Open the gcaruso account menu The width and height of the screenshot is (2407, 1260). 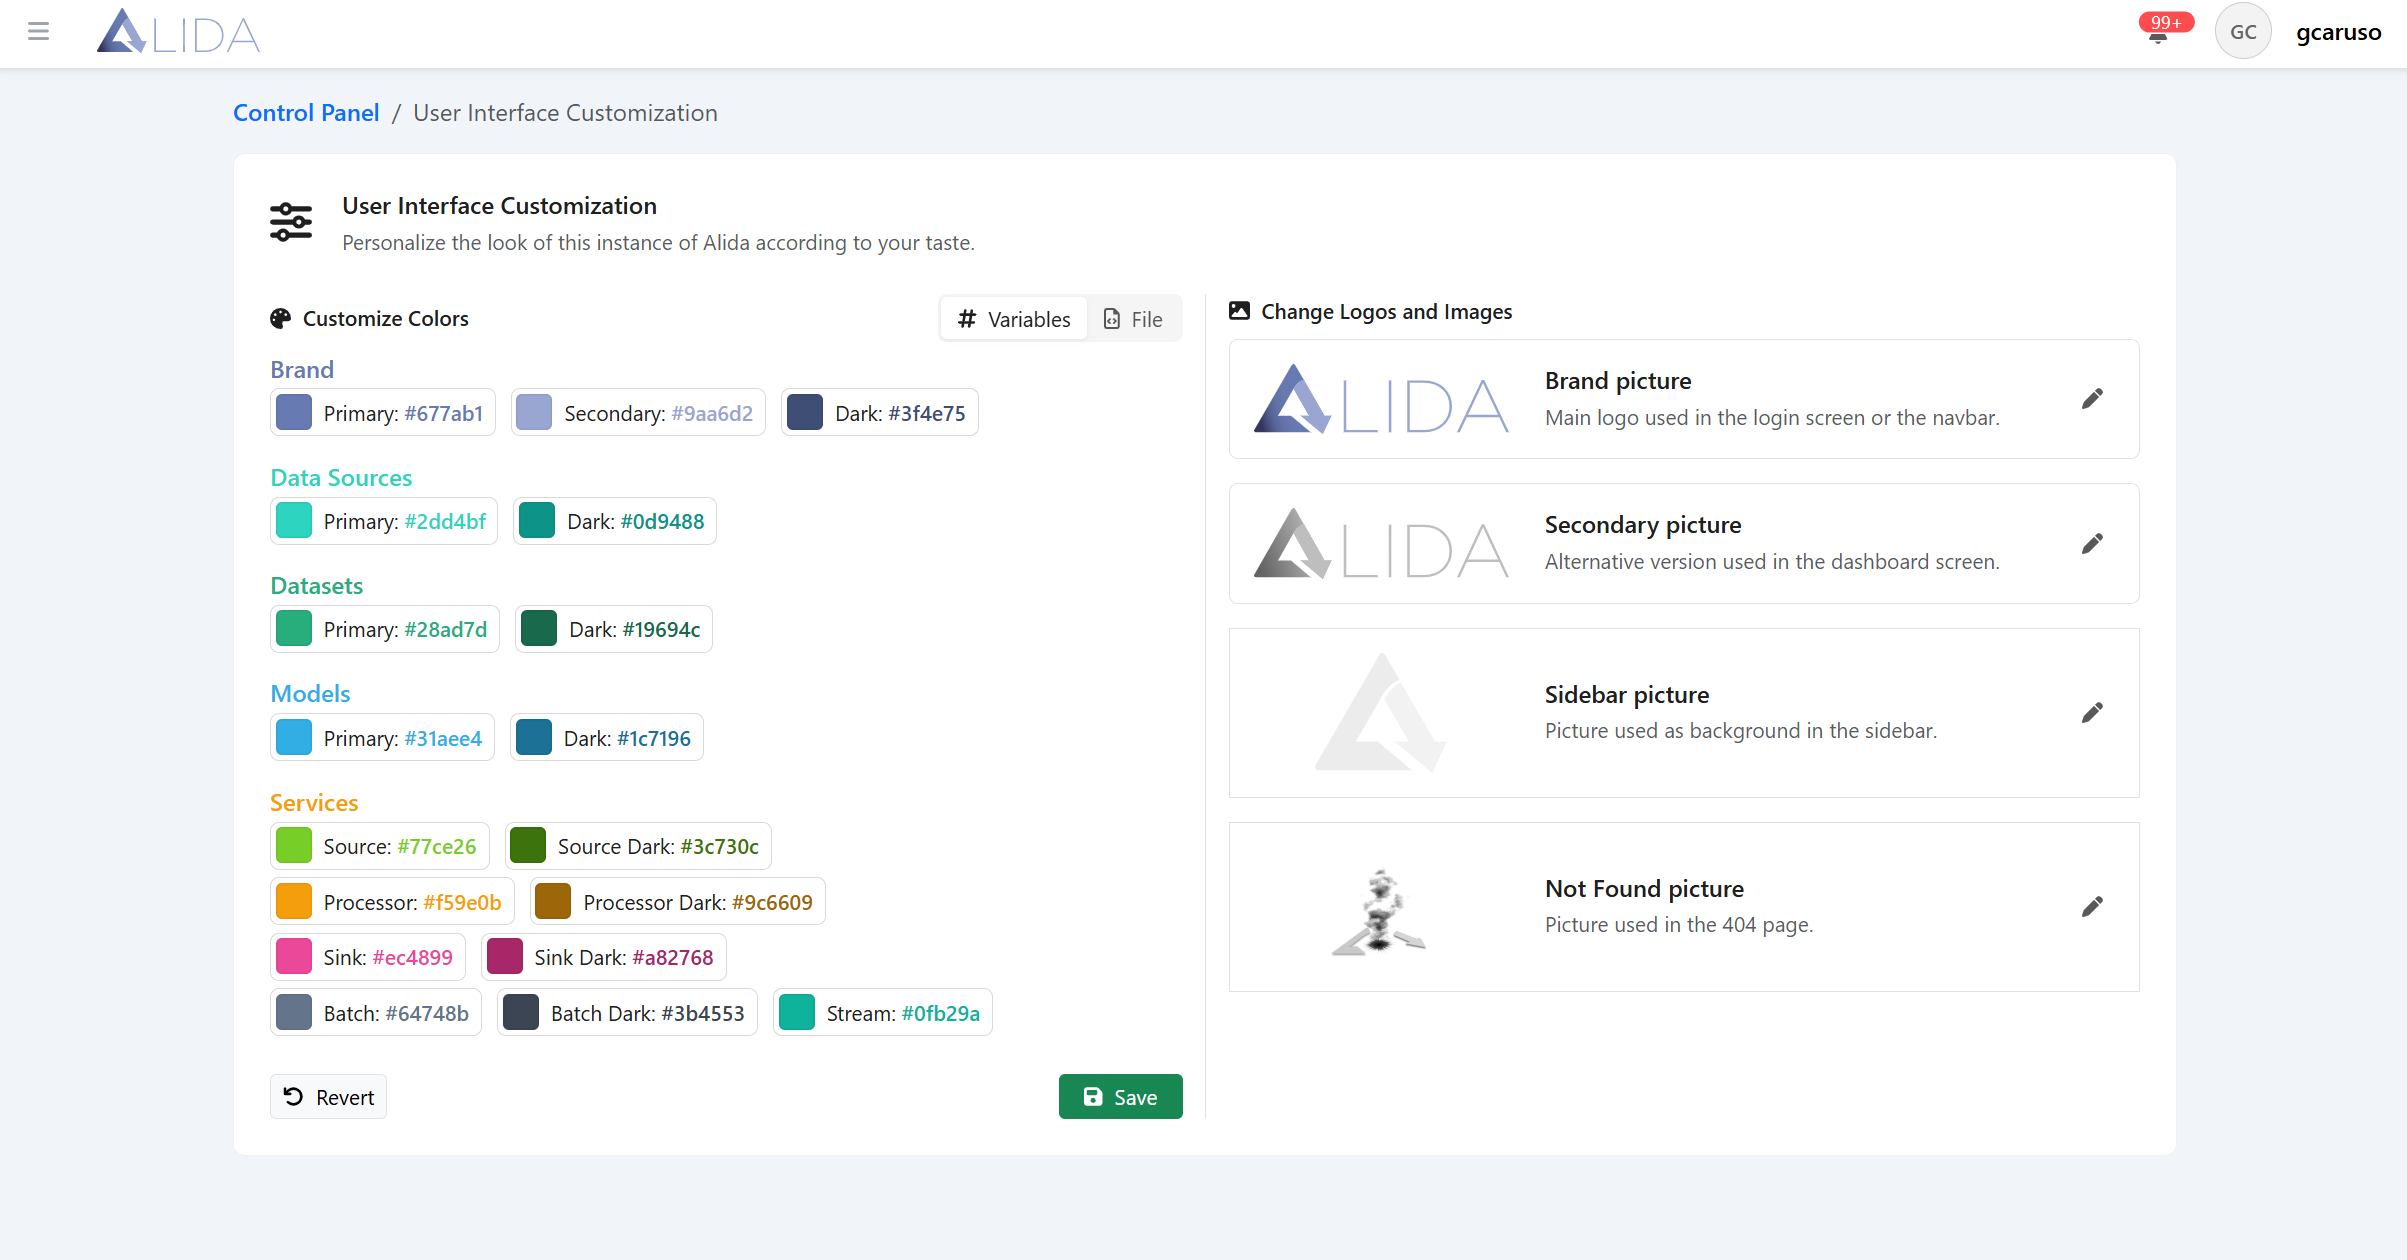point(2338,32)
